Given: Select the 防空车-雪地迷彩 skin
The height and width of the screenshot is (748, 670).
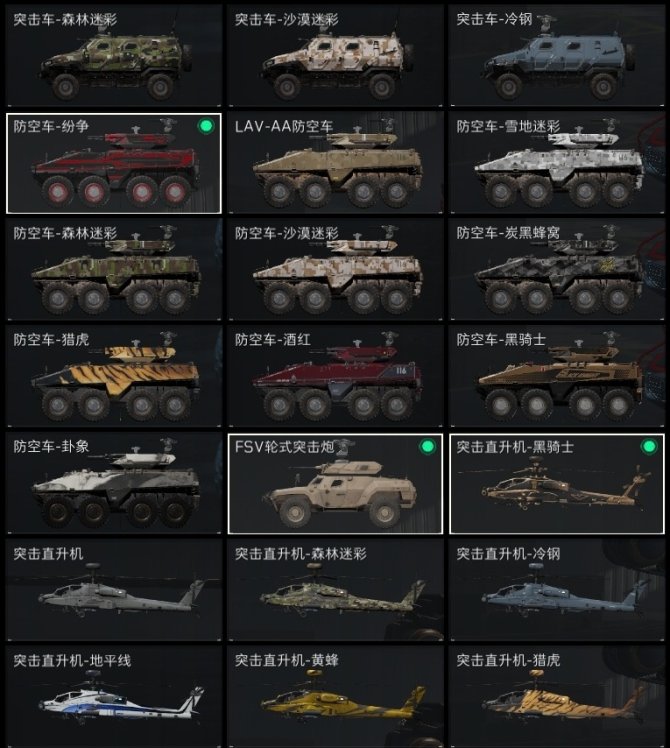Looking at the screenshot, I should 557,163.
